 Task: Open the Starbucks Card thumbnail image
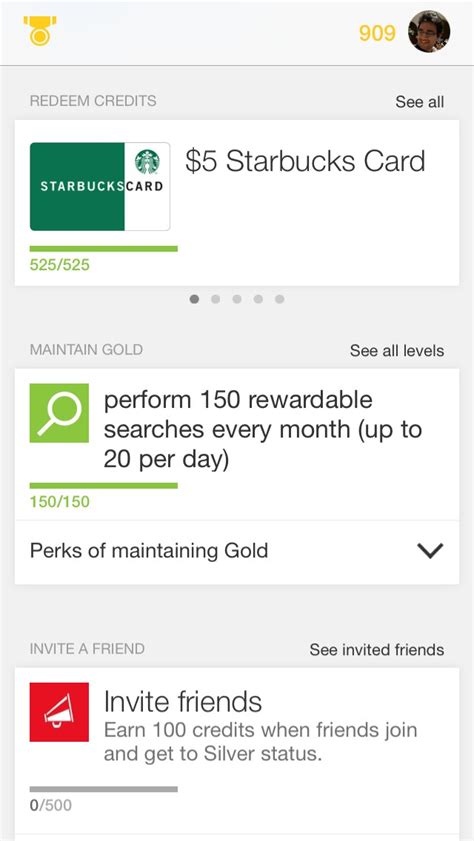100,187
